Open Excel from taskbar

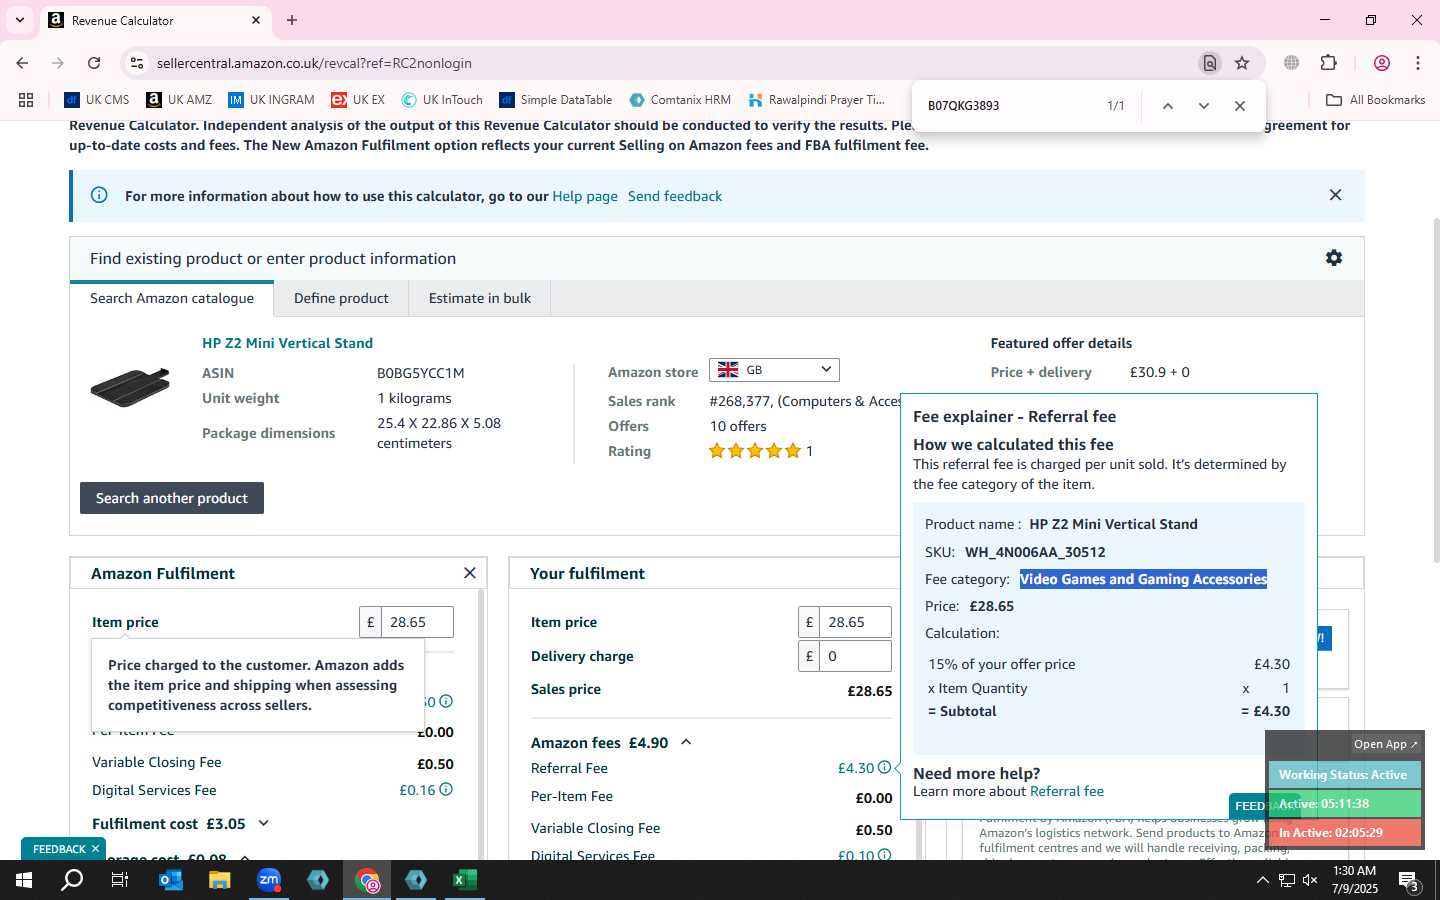465,880
